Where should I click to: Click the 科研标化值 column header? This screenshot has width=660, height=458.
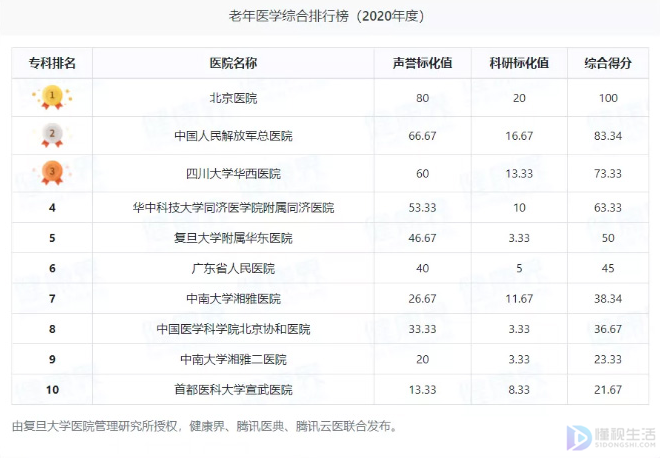519,63
